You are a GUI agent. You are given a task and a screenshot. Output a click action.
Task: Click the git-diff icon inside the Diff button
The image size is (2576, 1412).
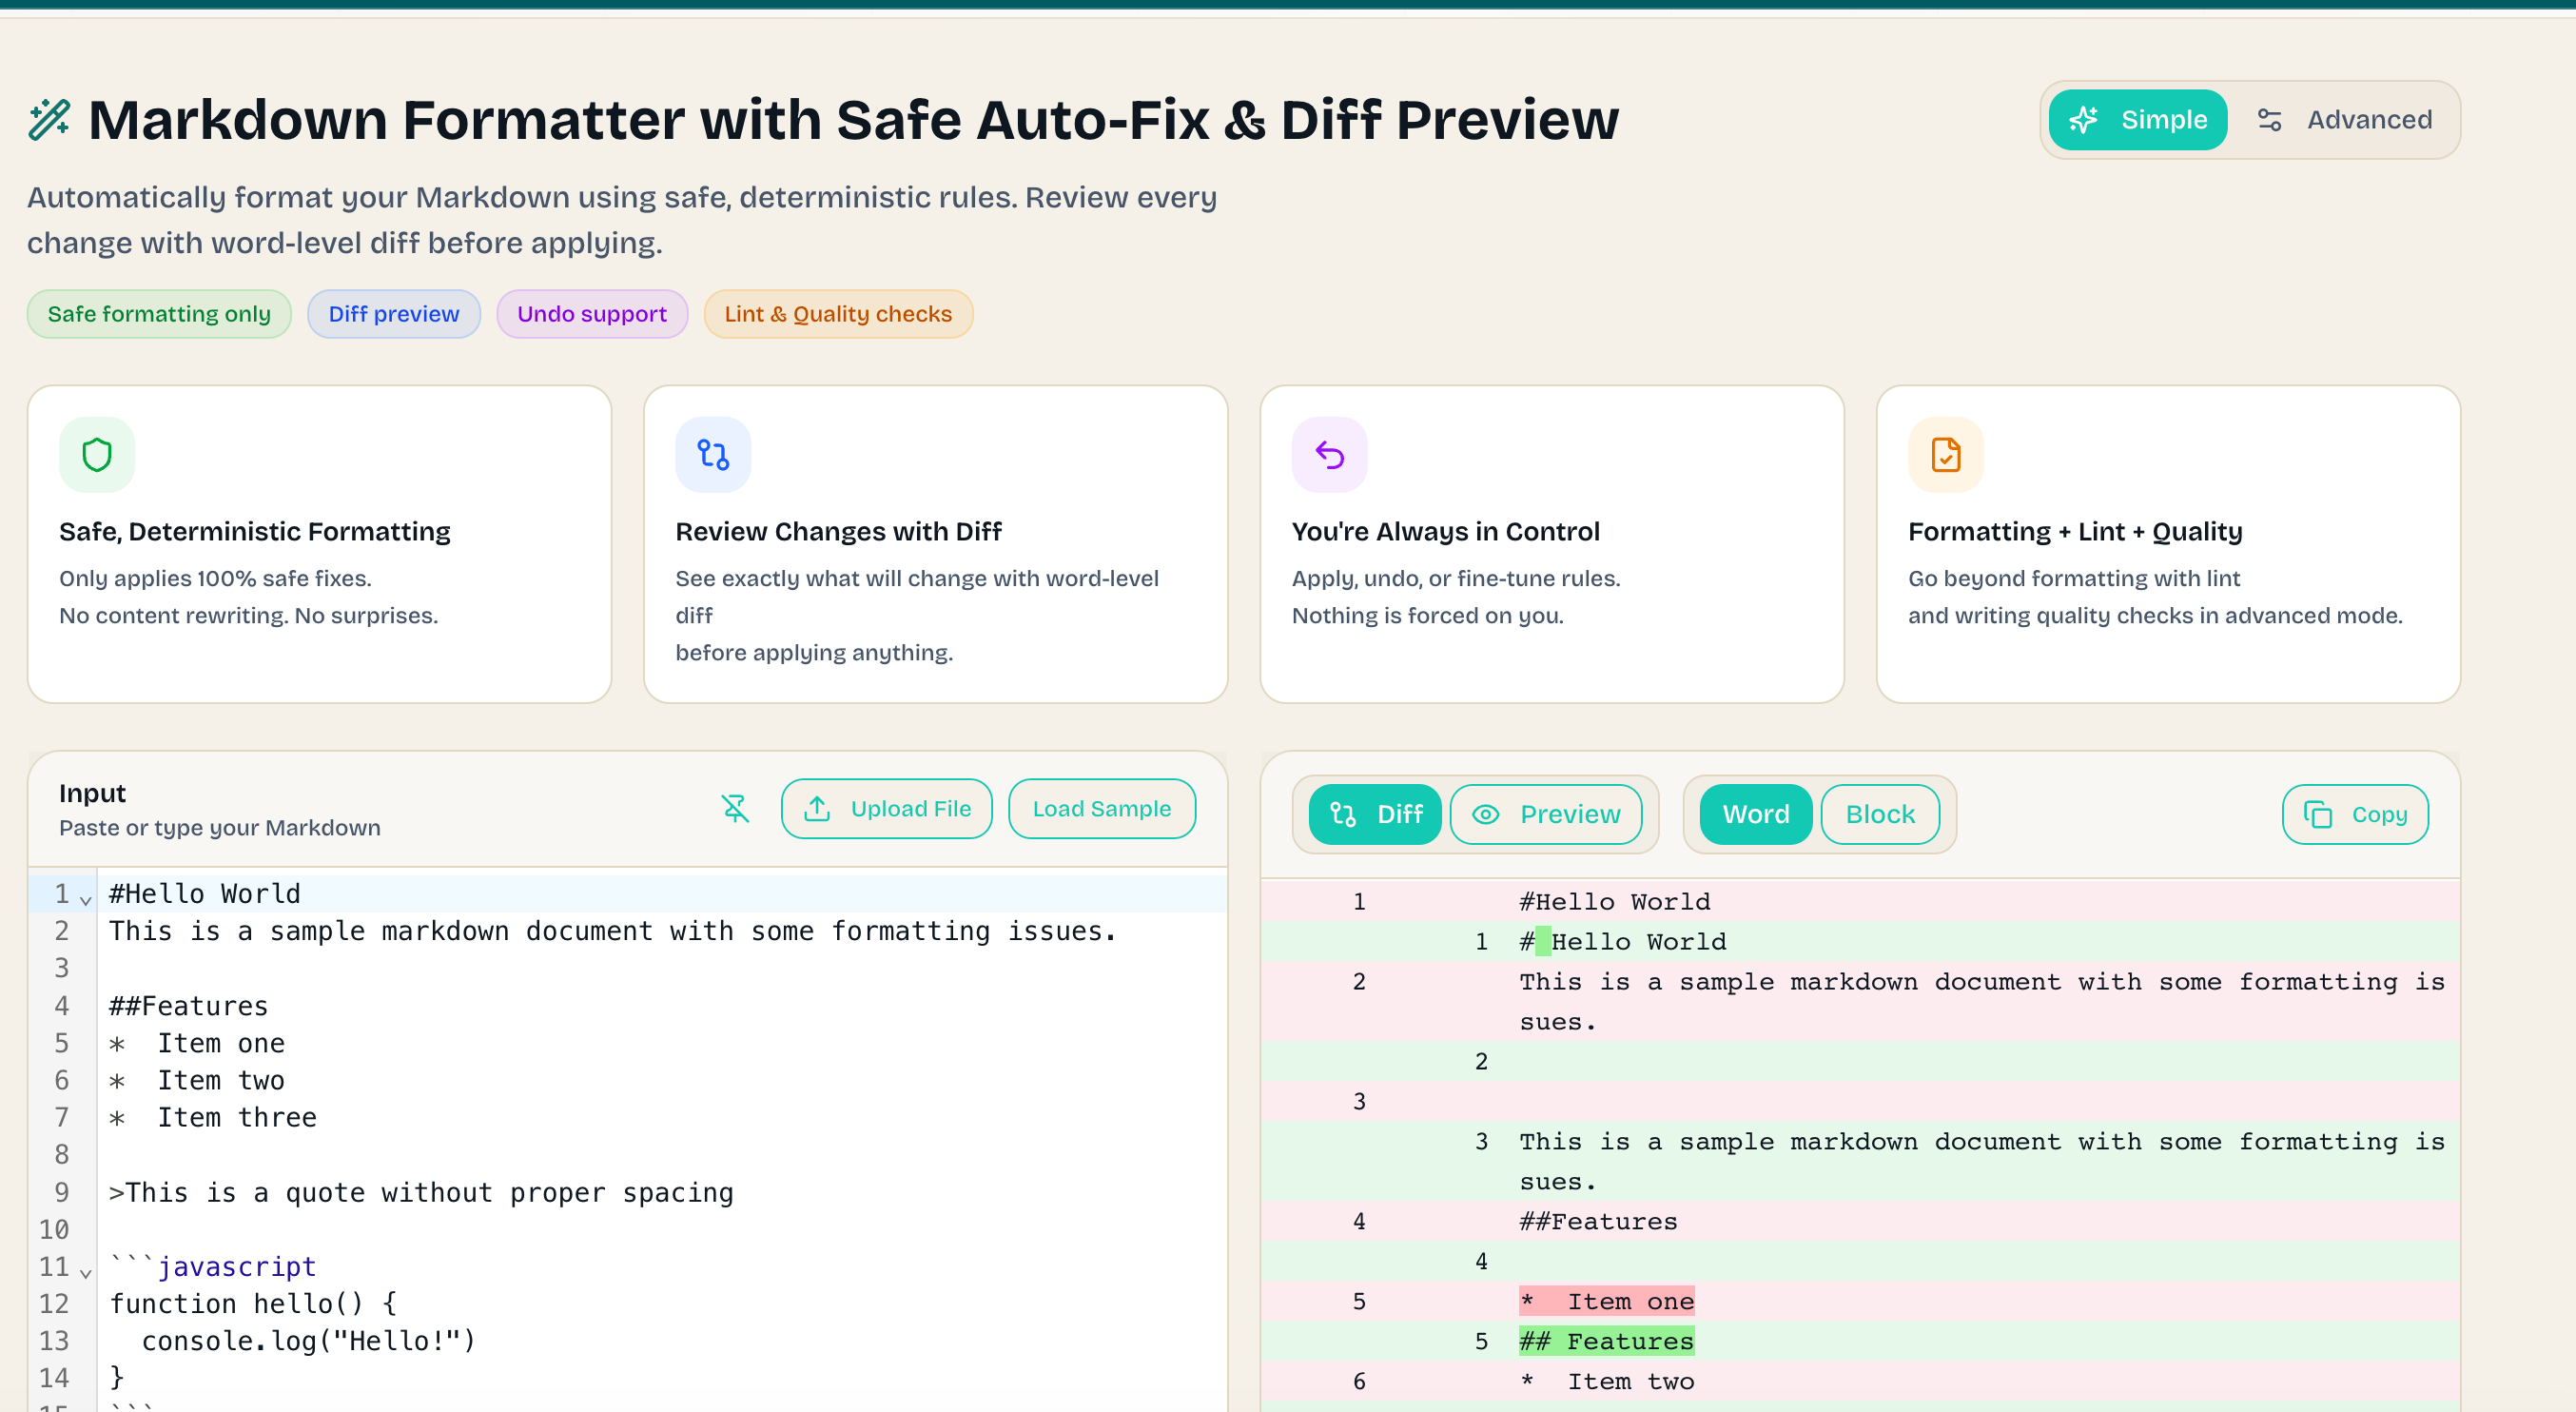1345,814
